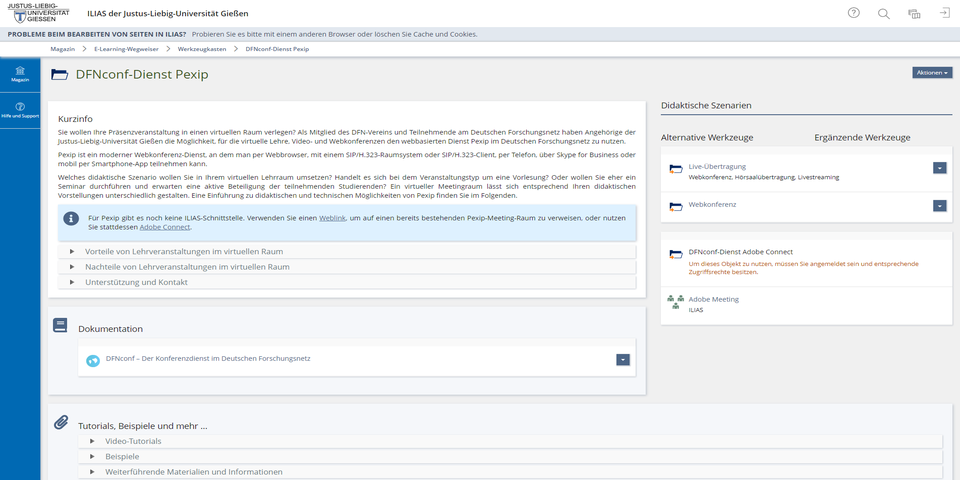Screen dimensions: 960x480
Task: Click the Justus-Liebig-Universität Giessen logo
Action: point(38,13)
